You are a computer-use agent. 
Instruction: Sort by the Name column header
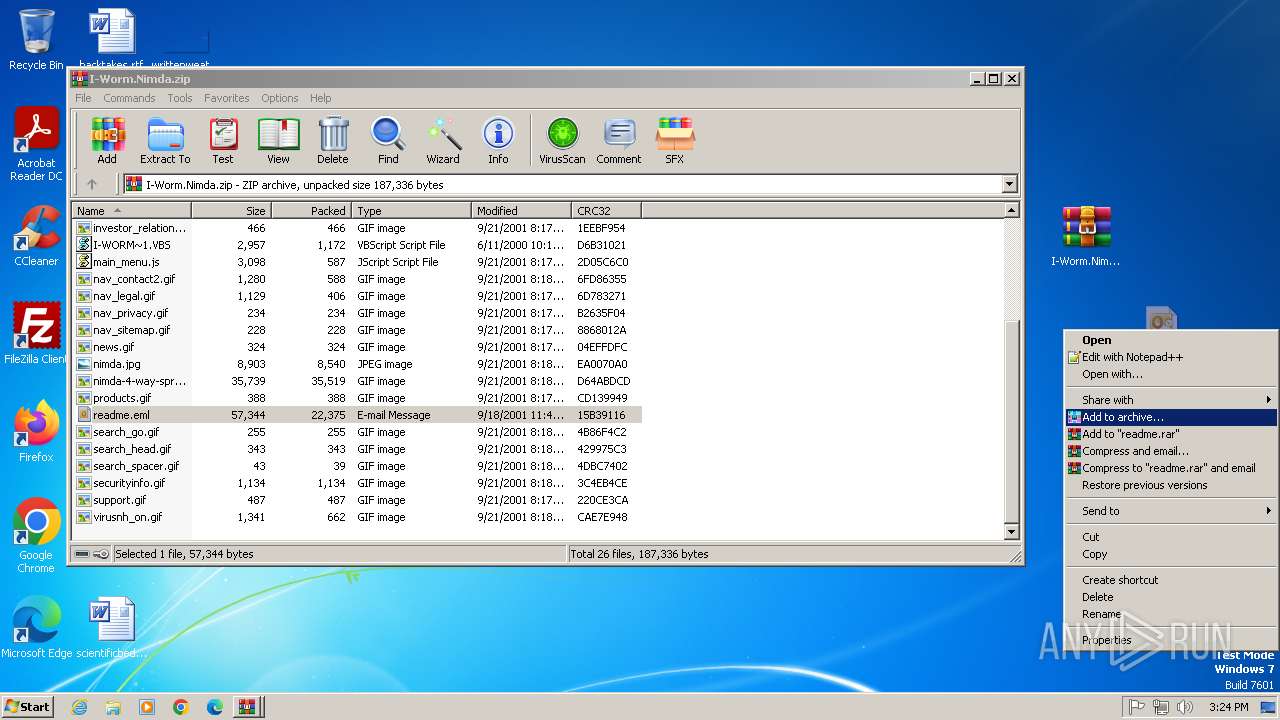(132, 210)
